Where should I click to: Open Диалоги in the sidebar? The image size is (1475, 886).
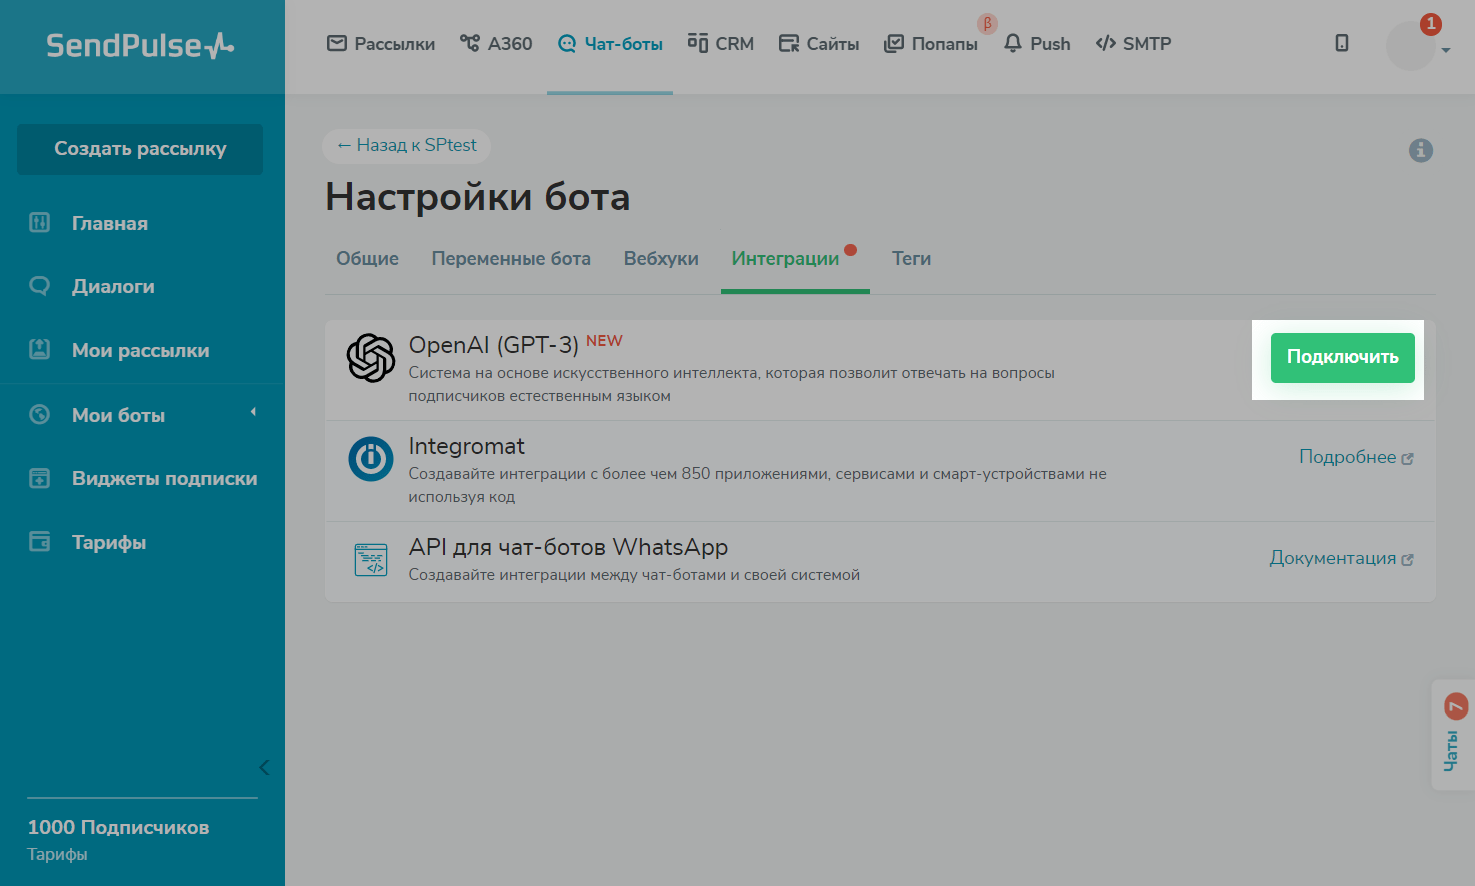pyautogui.click(x=113, y=286)
